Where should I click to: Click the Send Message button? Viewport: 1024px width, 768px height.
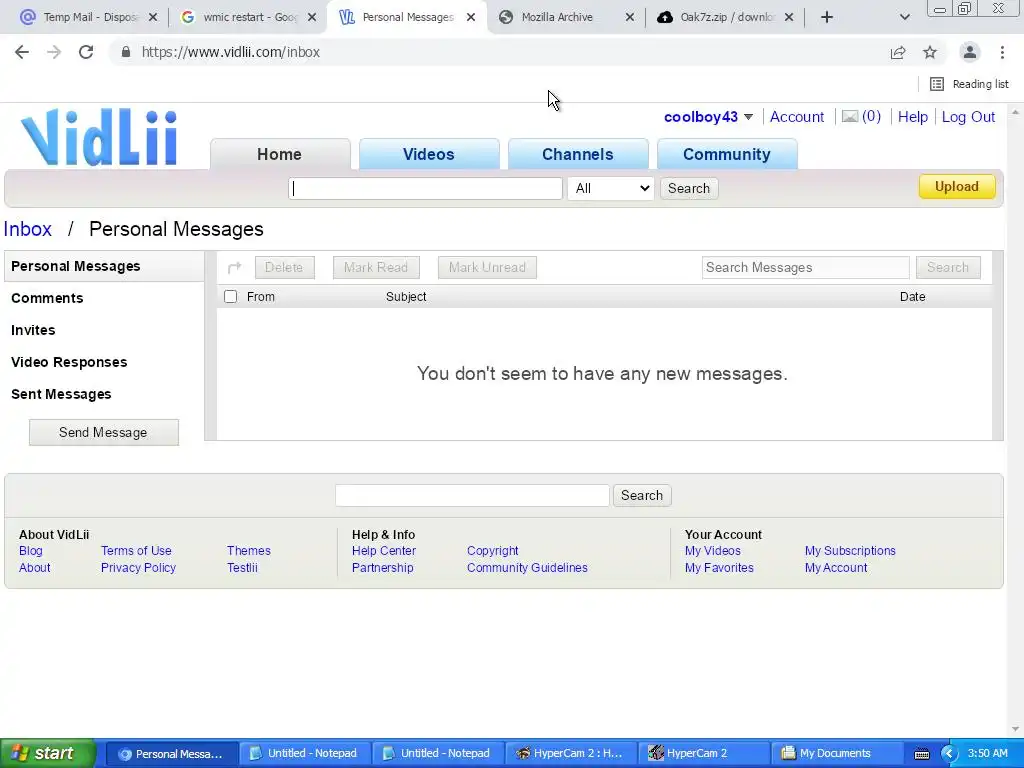[103, 432]
